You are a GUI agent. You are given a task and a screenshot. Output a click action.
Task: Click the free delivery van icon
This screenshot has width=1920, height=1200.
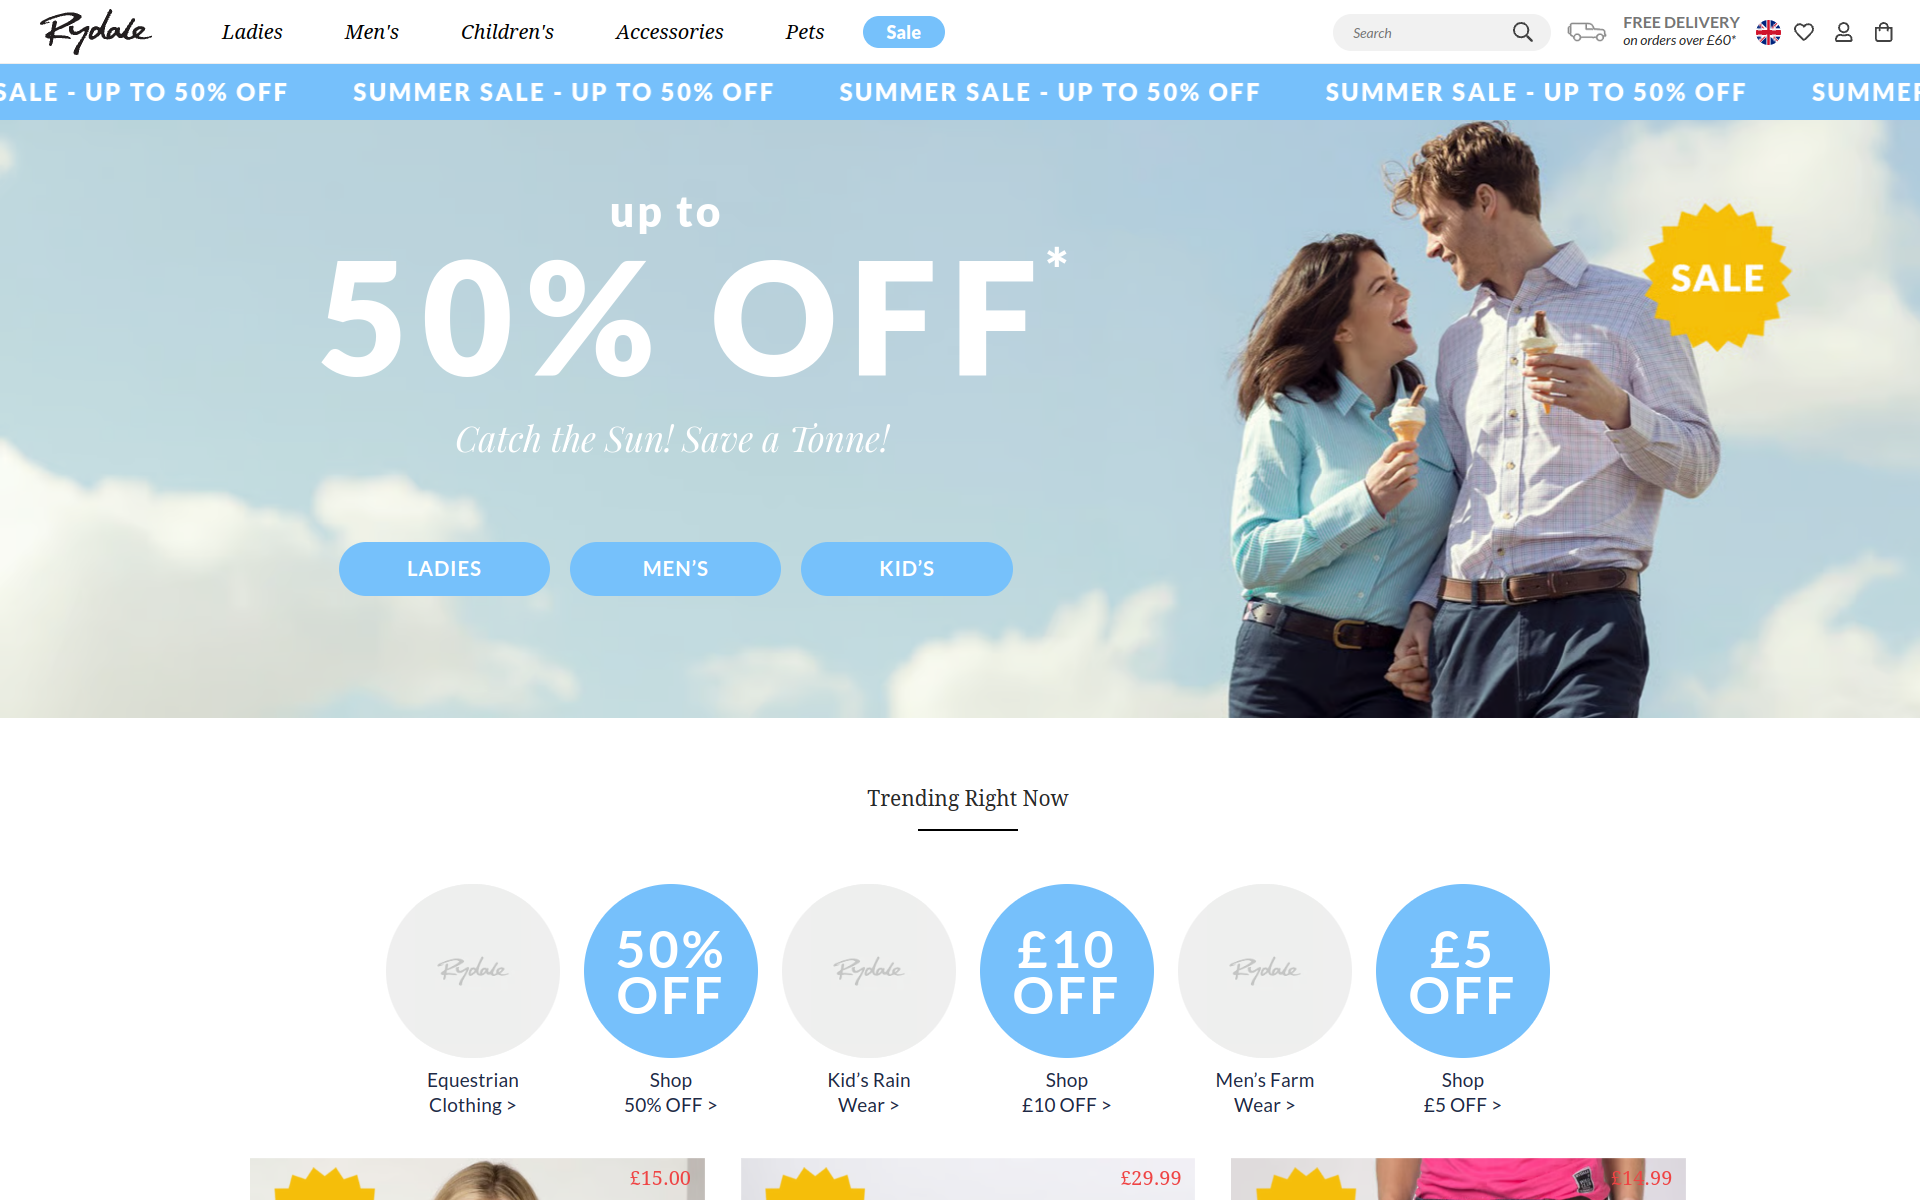coord(1586,32)
